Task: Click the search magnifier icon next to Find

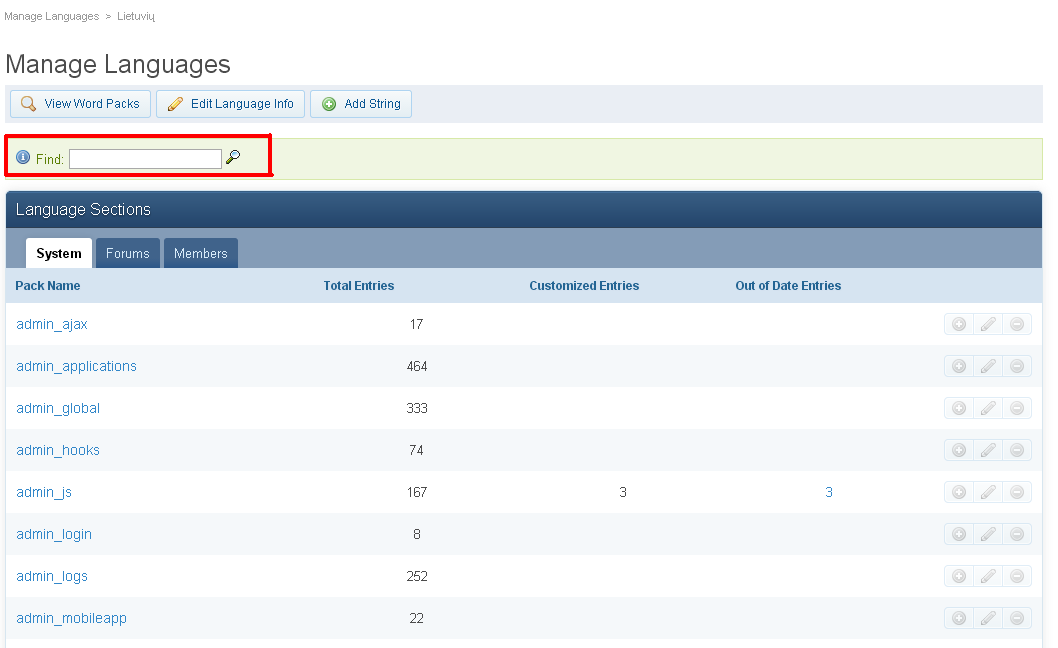Action: pyautogui.click(x=233, y=157)
